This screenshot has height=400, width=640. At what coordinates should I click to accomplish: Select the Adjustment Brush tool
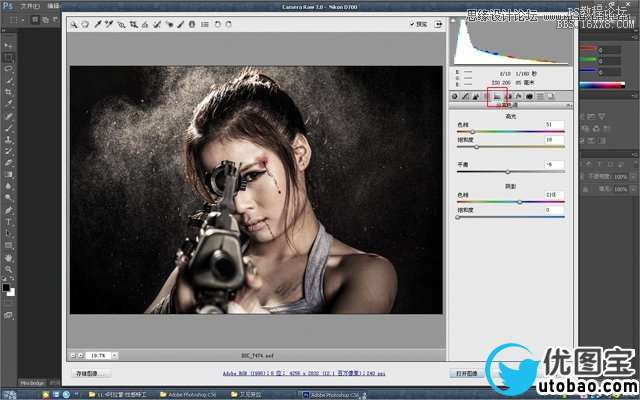[180, 24]
